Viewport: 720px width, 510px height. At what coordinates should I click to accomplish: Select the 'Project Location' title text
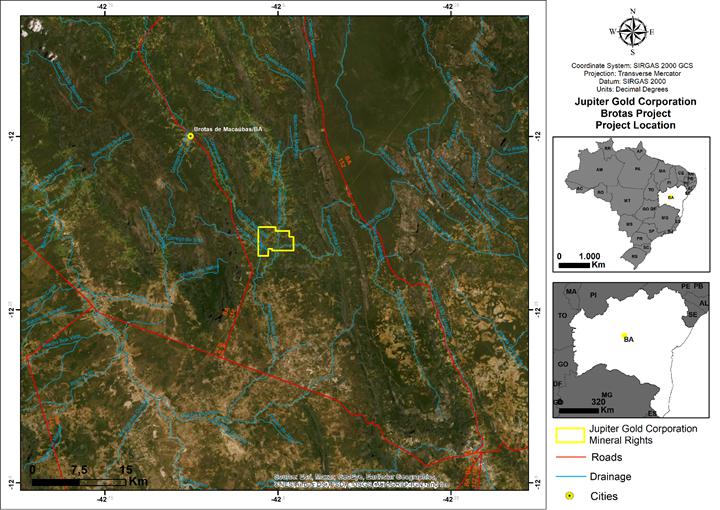(634, 126)
